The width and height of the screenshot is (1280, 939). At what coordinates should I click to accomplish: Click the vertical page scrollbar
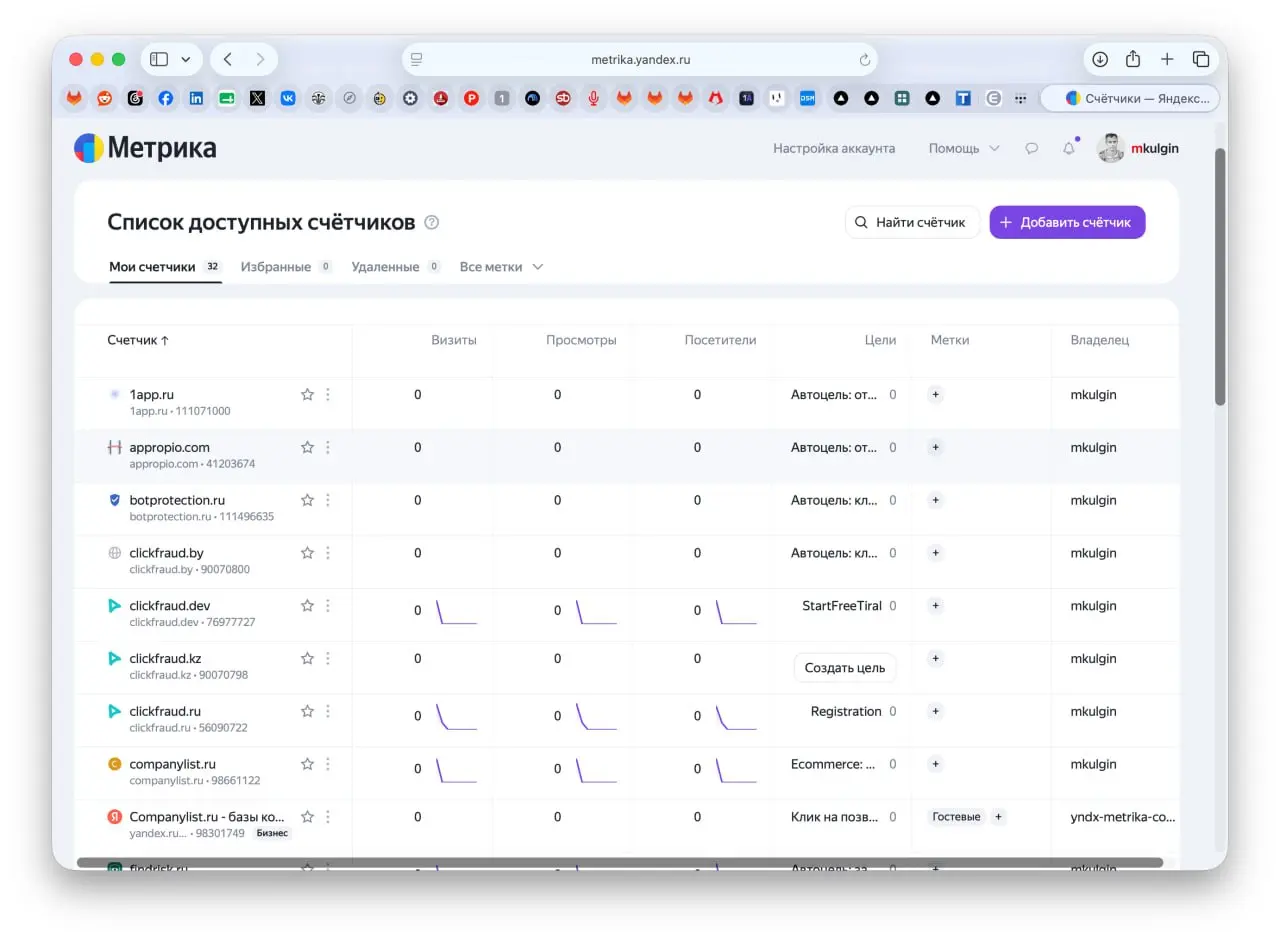[x=1220, y=277]
